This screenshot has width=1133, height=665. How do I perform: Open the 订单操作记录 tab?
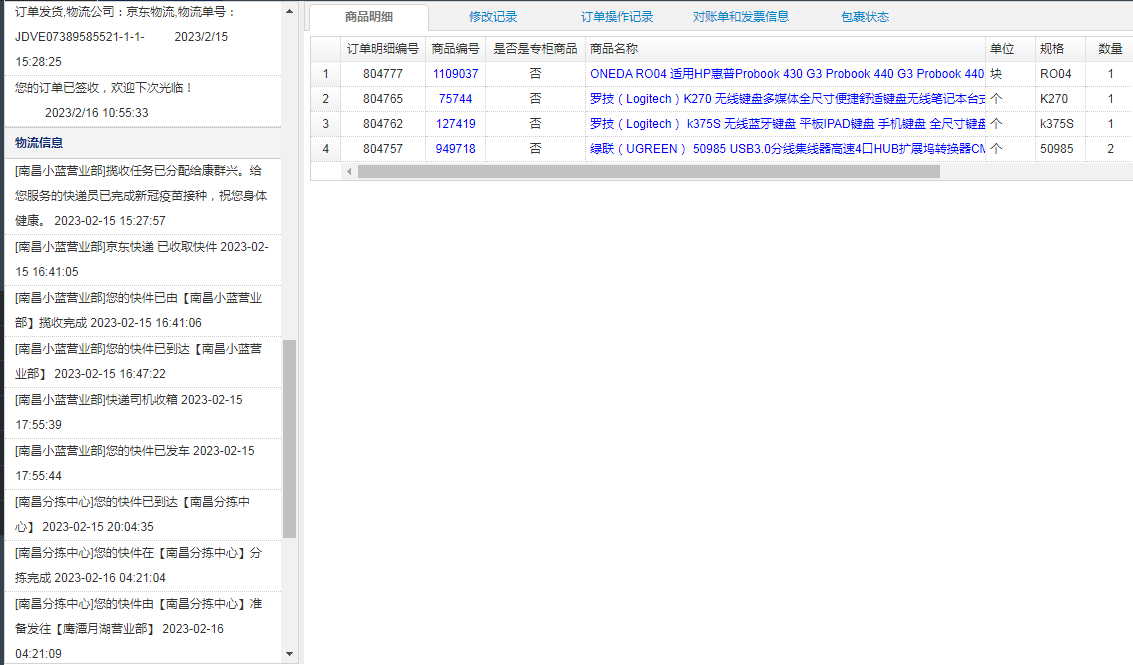point(616,17)
